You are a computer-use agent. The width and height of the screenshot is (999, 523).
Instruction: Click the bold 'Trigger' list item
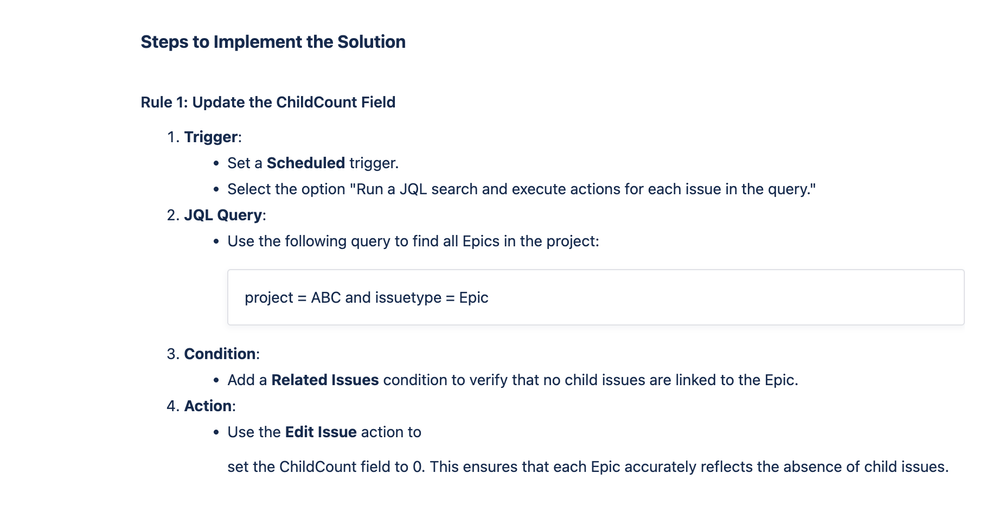tap(211, 137)
